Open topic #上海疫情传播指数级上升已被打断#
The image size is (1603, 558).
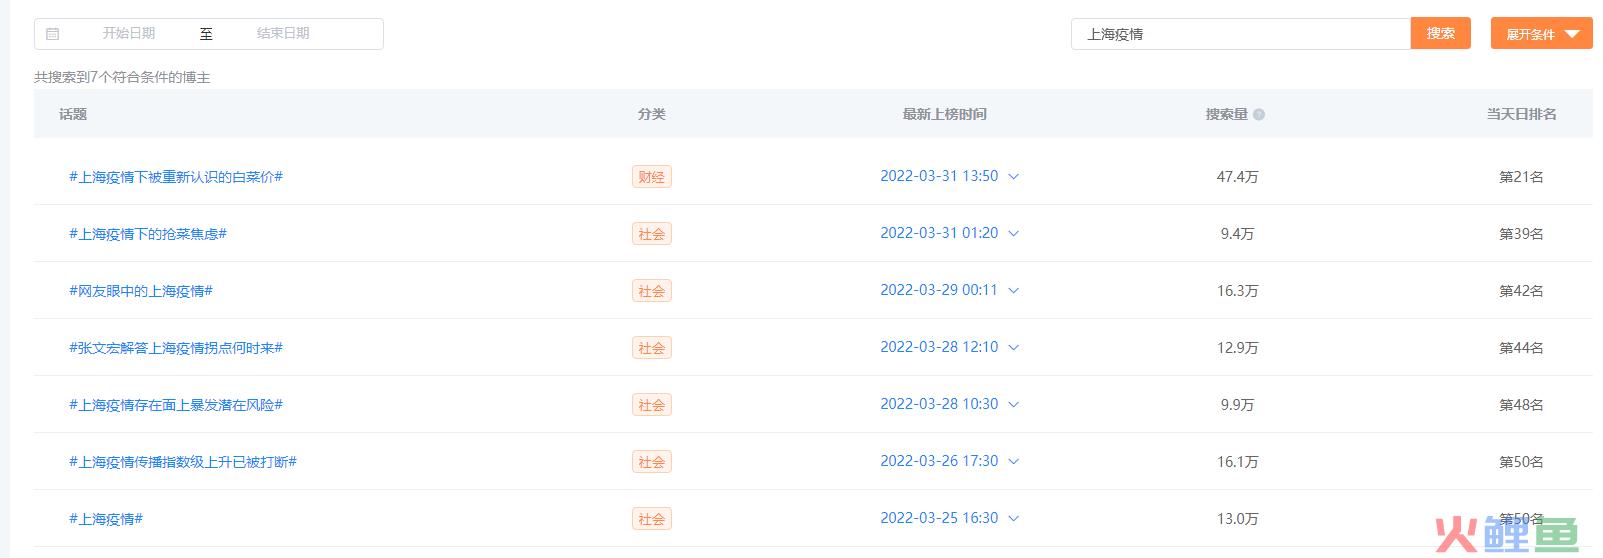tap(183, 462)
